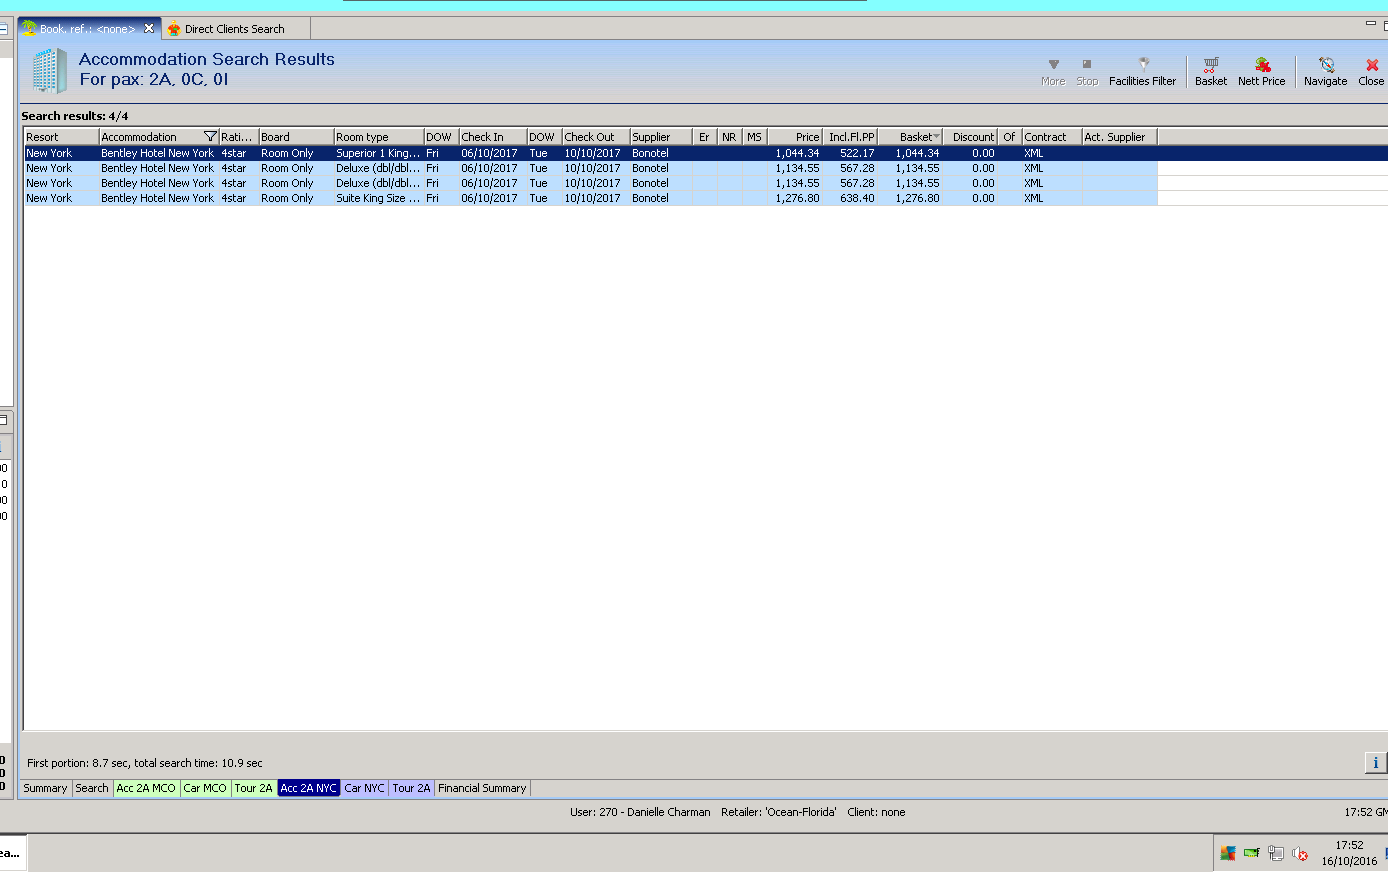The height and width of the screenshot is (872, 1388).
Task: Open the AVG antivirus tray icon
Action: tap(1228, 853)
